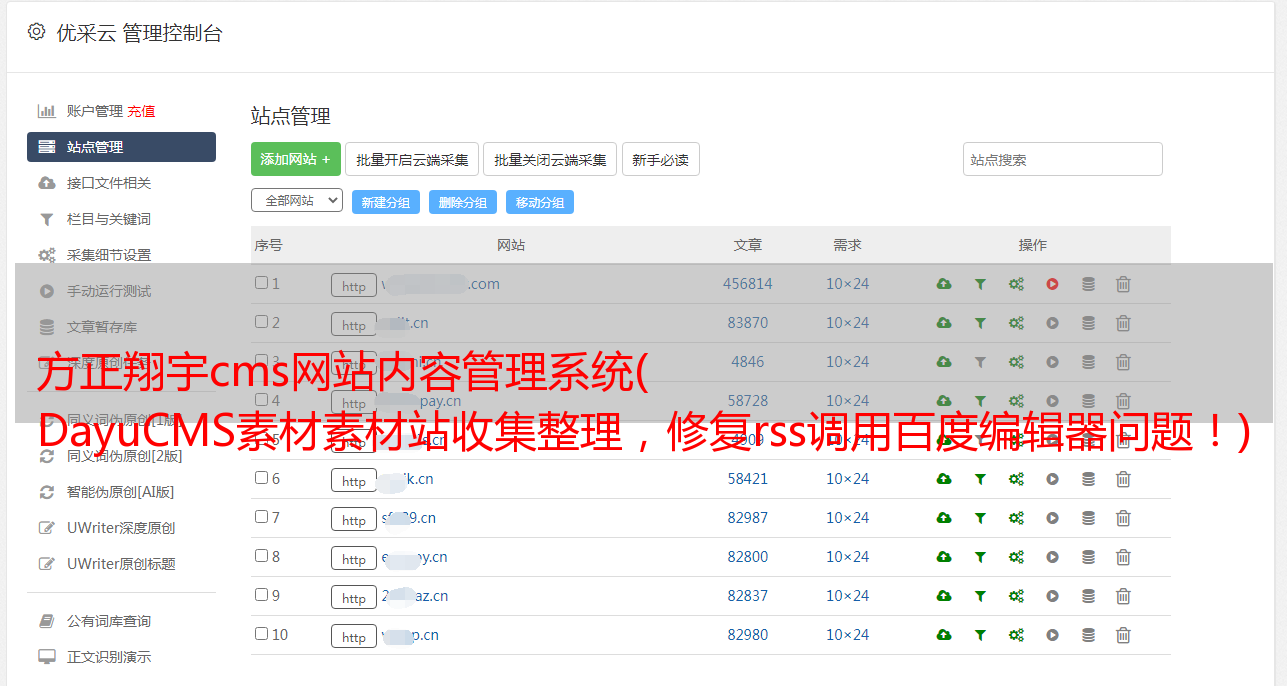Open the gears settings icon in row 1
This screenshot has height=686, width=1287.
(1016, 284)
